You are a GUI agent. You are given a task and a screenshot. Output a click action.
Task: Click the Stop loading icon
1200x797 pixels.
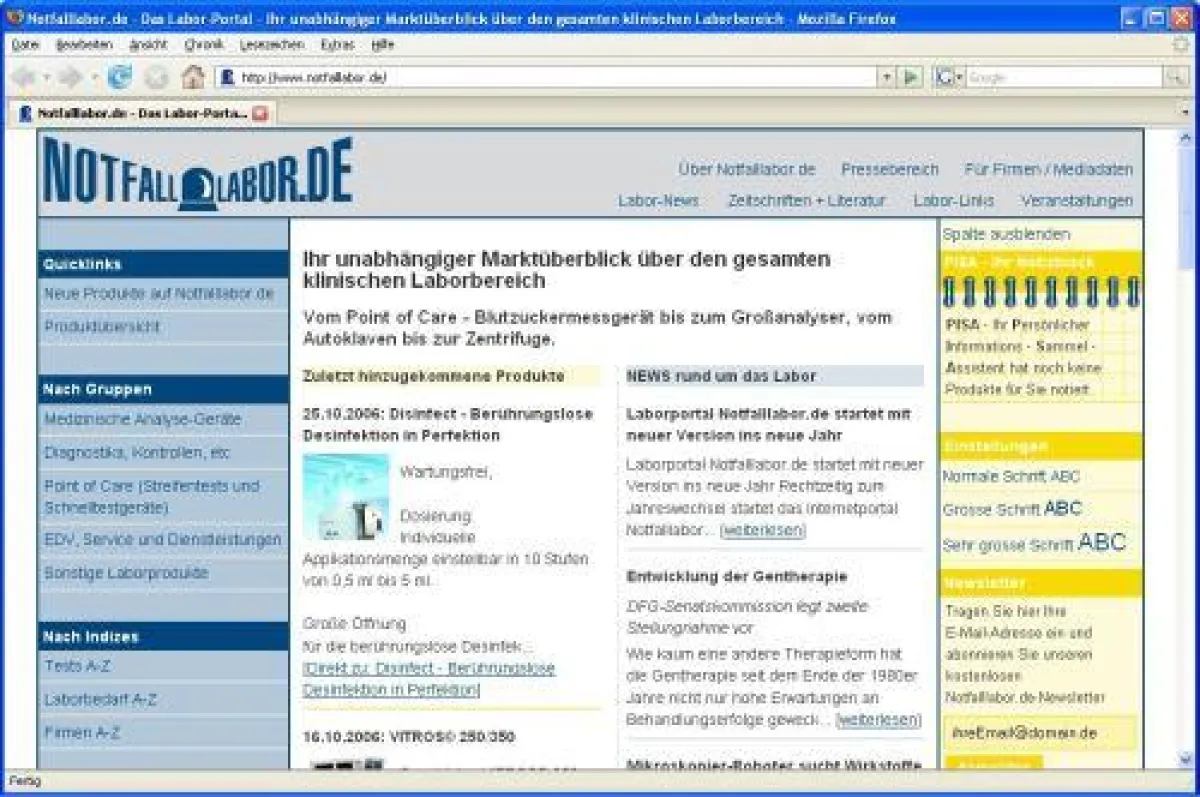(155, 76)
